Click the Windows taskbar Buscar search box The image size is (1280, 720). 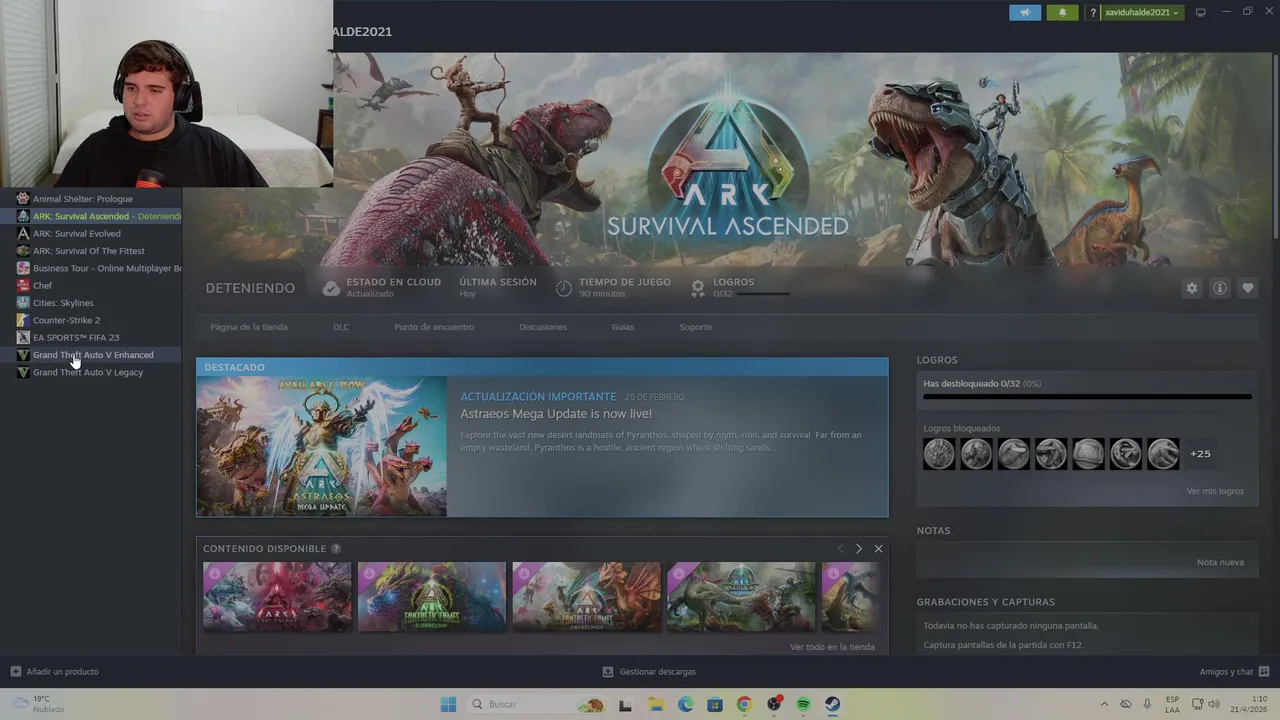[538, 704]
